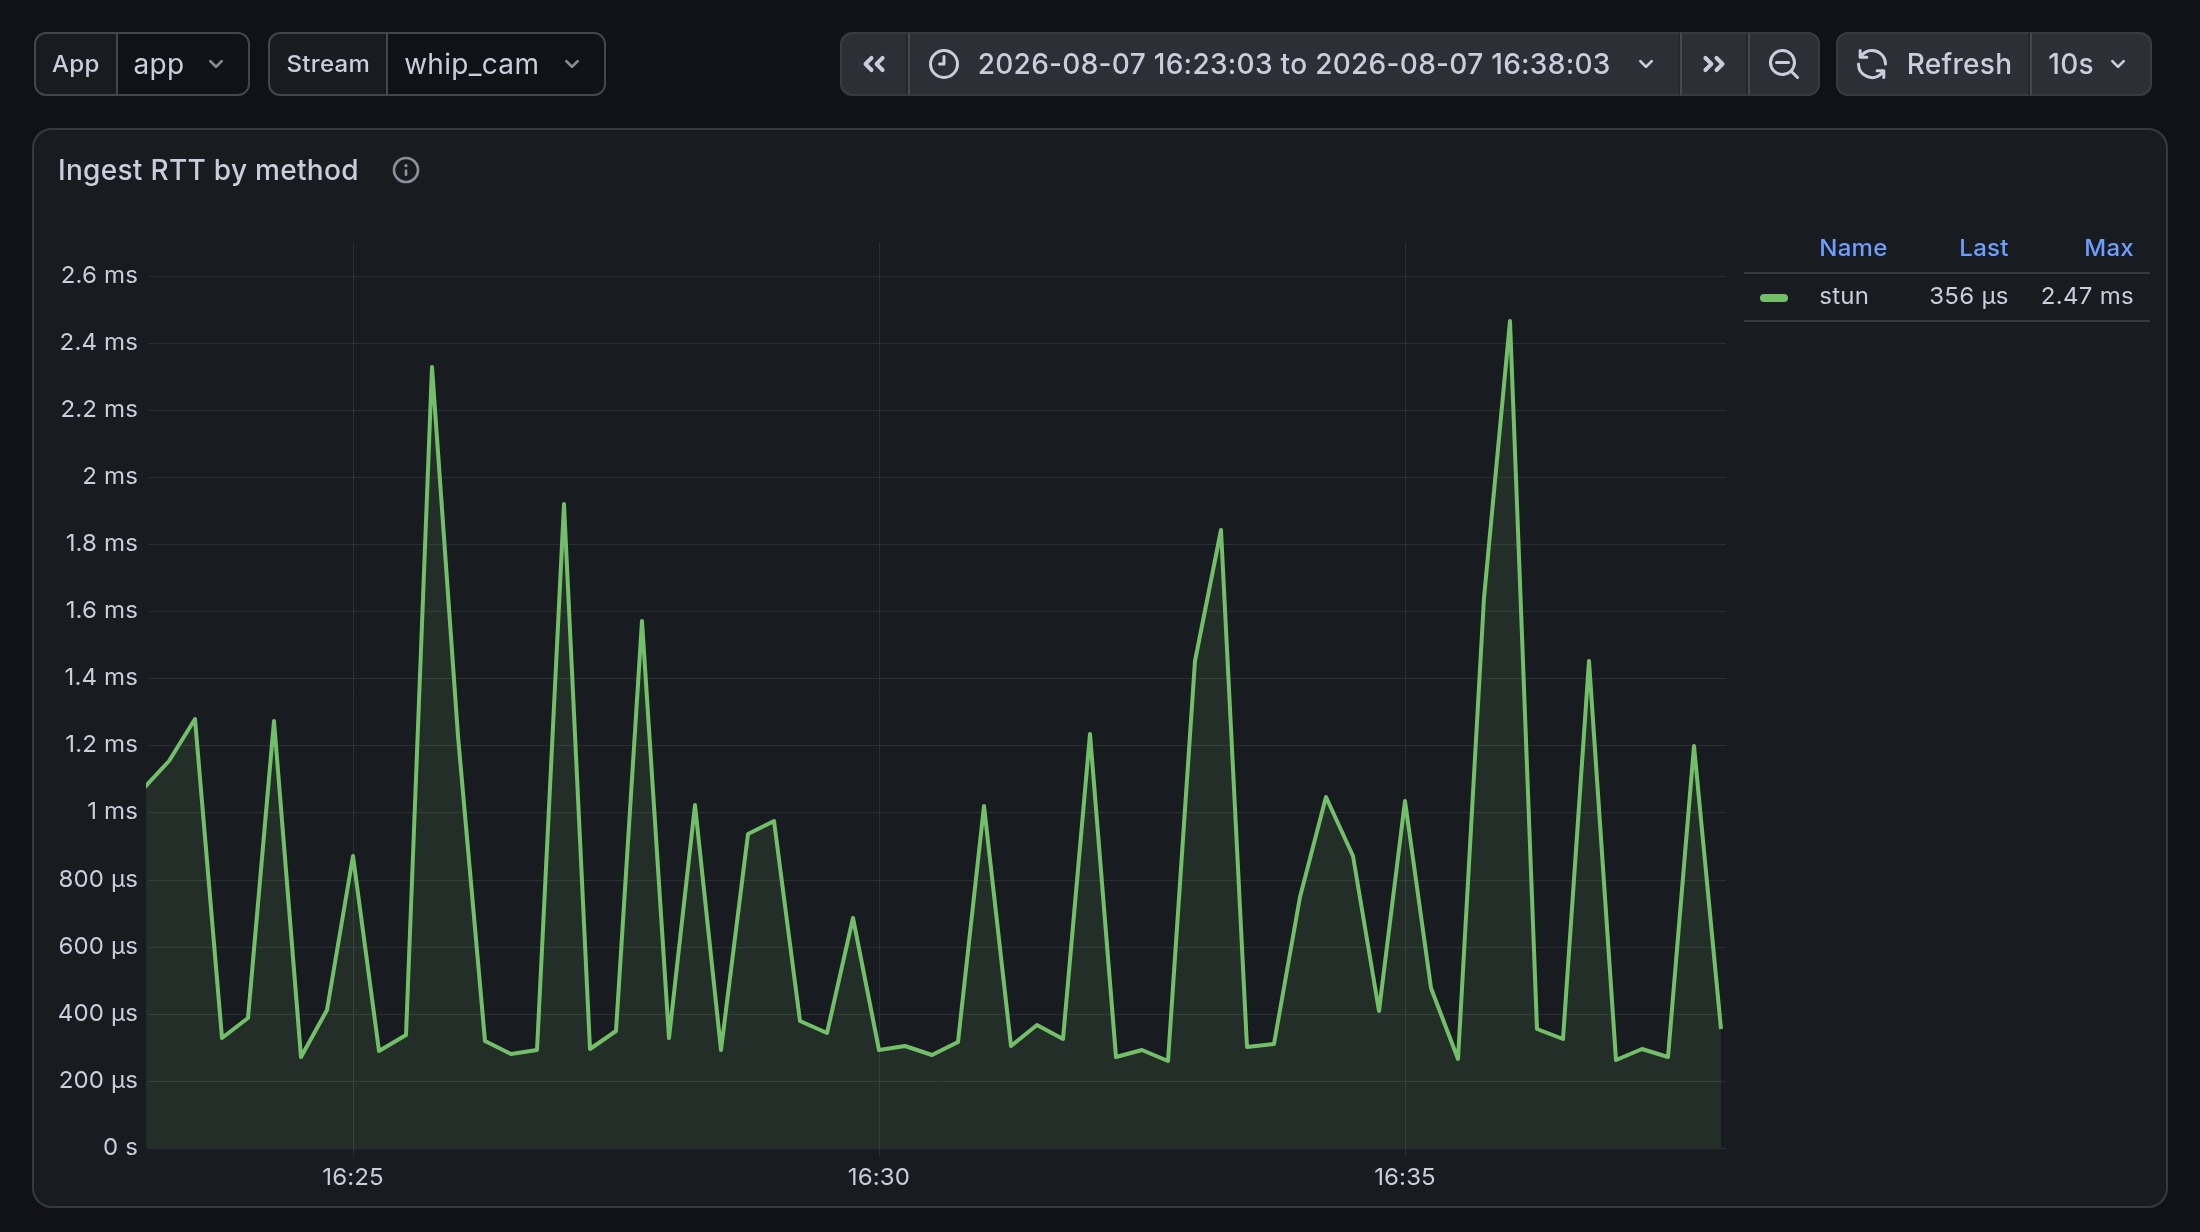Shift time range forward with double-right arrows
2200x1232 pixels.
(1714, 64)
